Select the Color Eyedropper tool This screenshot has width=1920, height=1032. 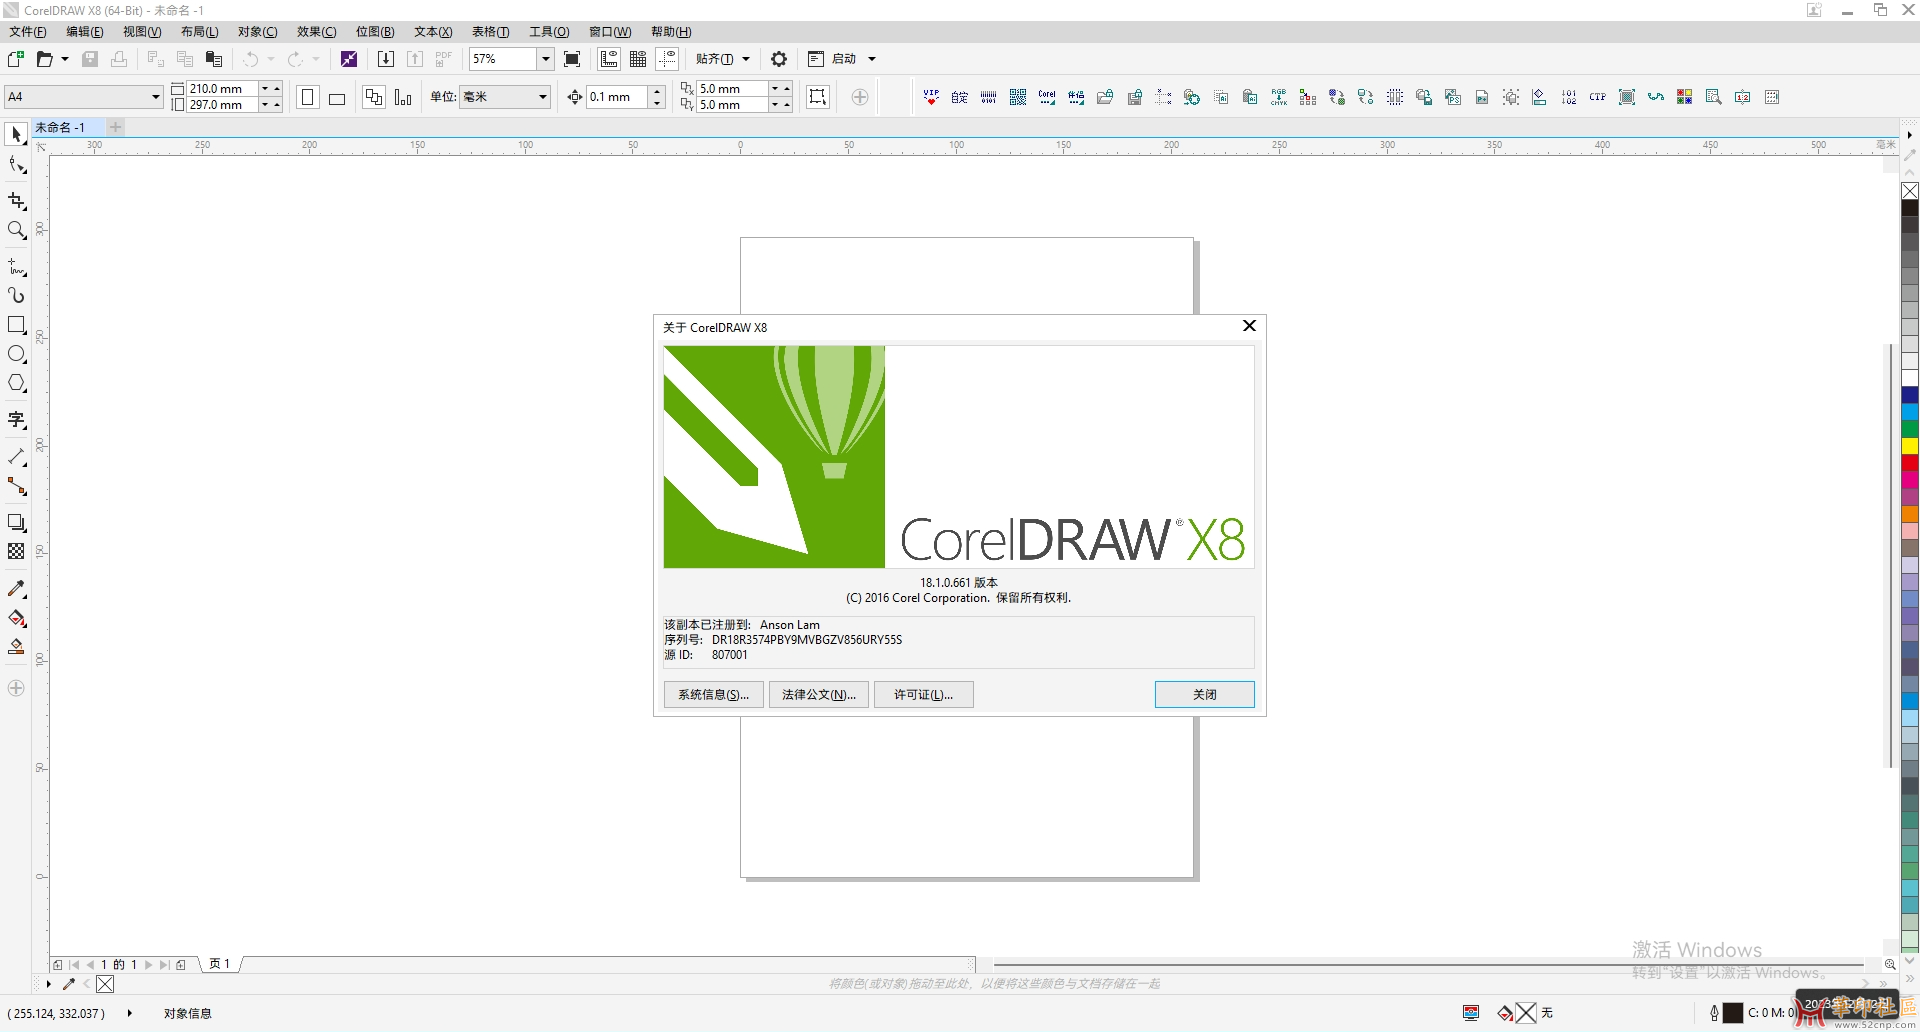[16, 589]
